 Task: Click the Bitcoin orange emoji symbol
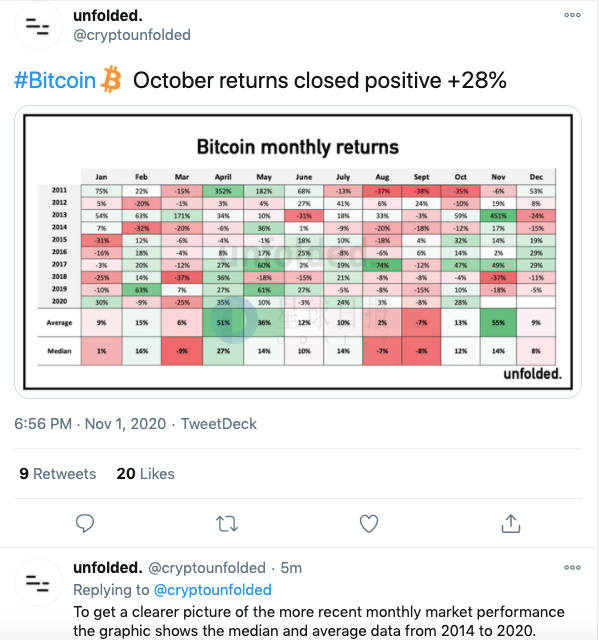(x=111, y=80)
